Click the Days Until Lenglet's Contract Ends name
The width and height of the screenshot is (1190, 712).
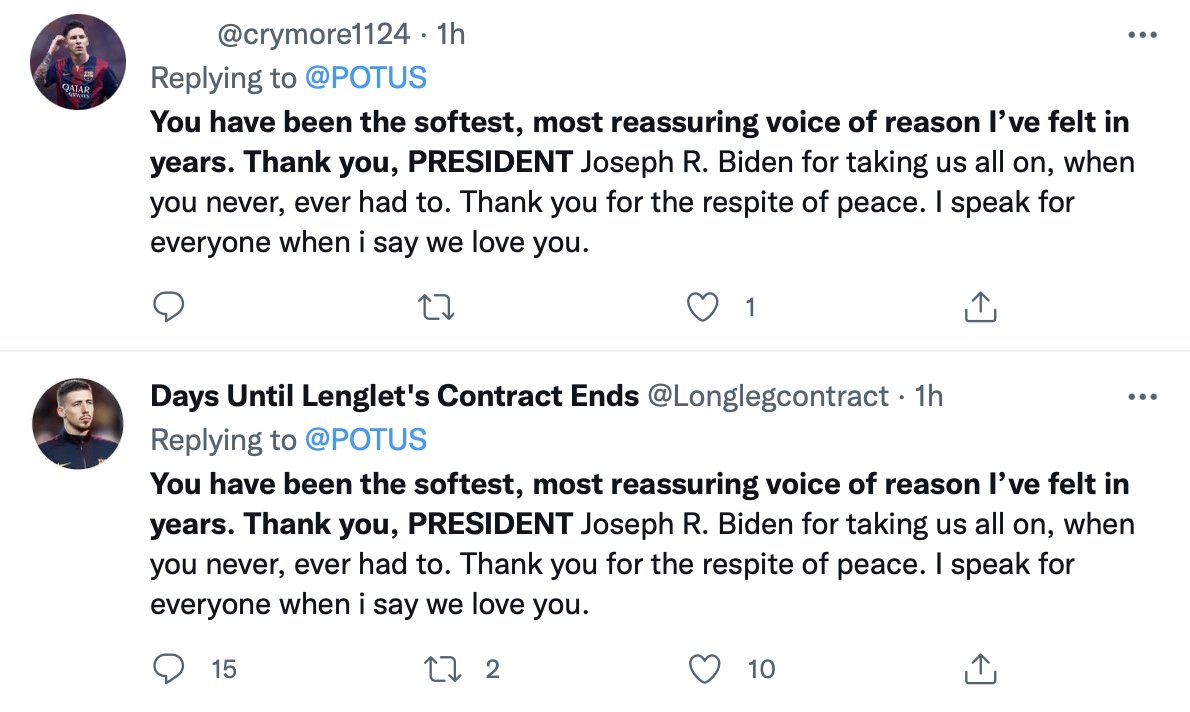click(x=394, y=397)
